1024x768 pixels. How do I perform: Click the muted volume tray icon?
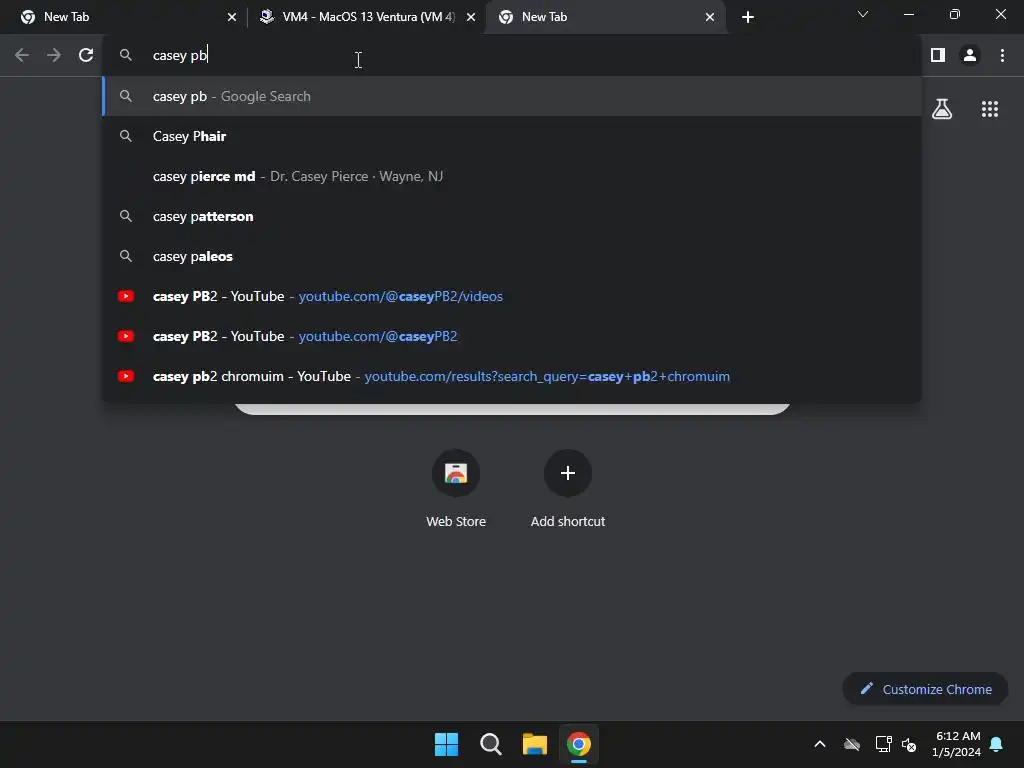pyautogui.click(x=909, y=744)
